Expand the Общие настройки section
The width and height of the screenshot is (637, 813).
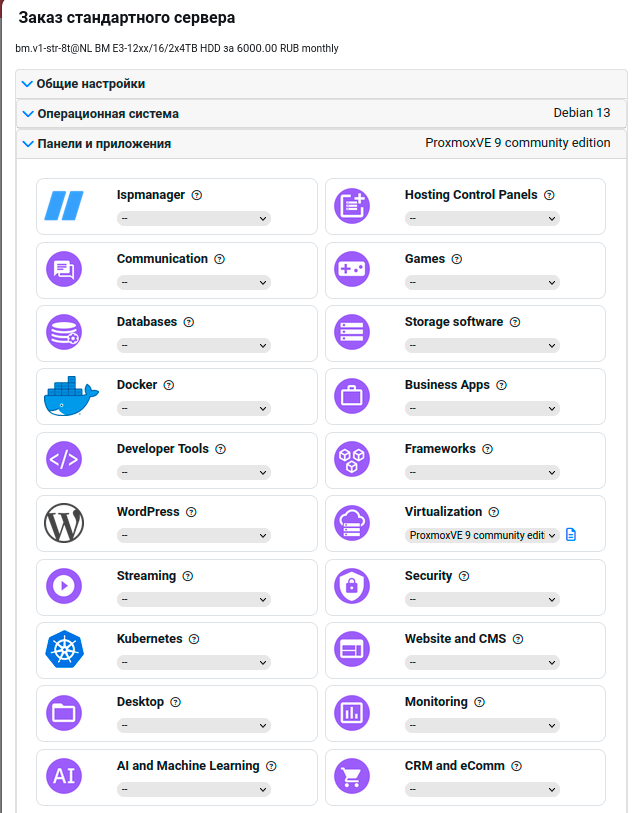(91, 84)
